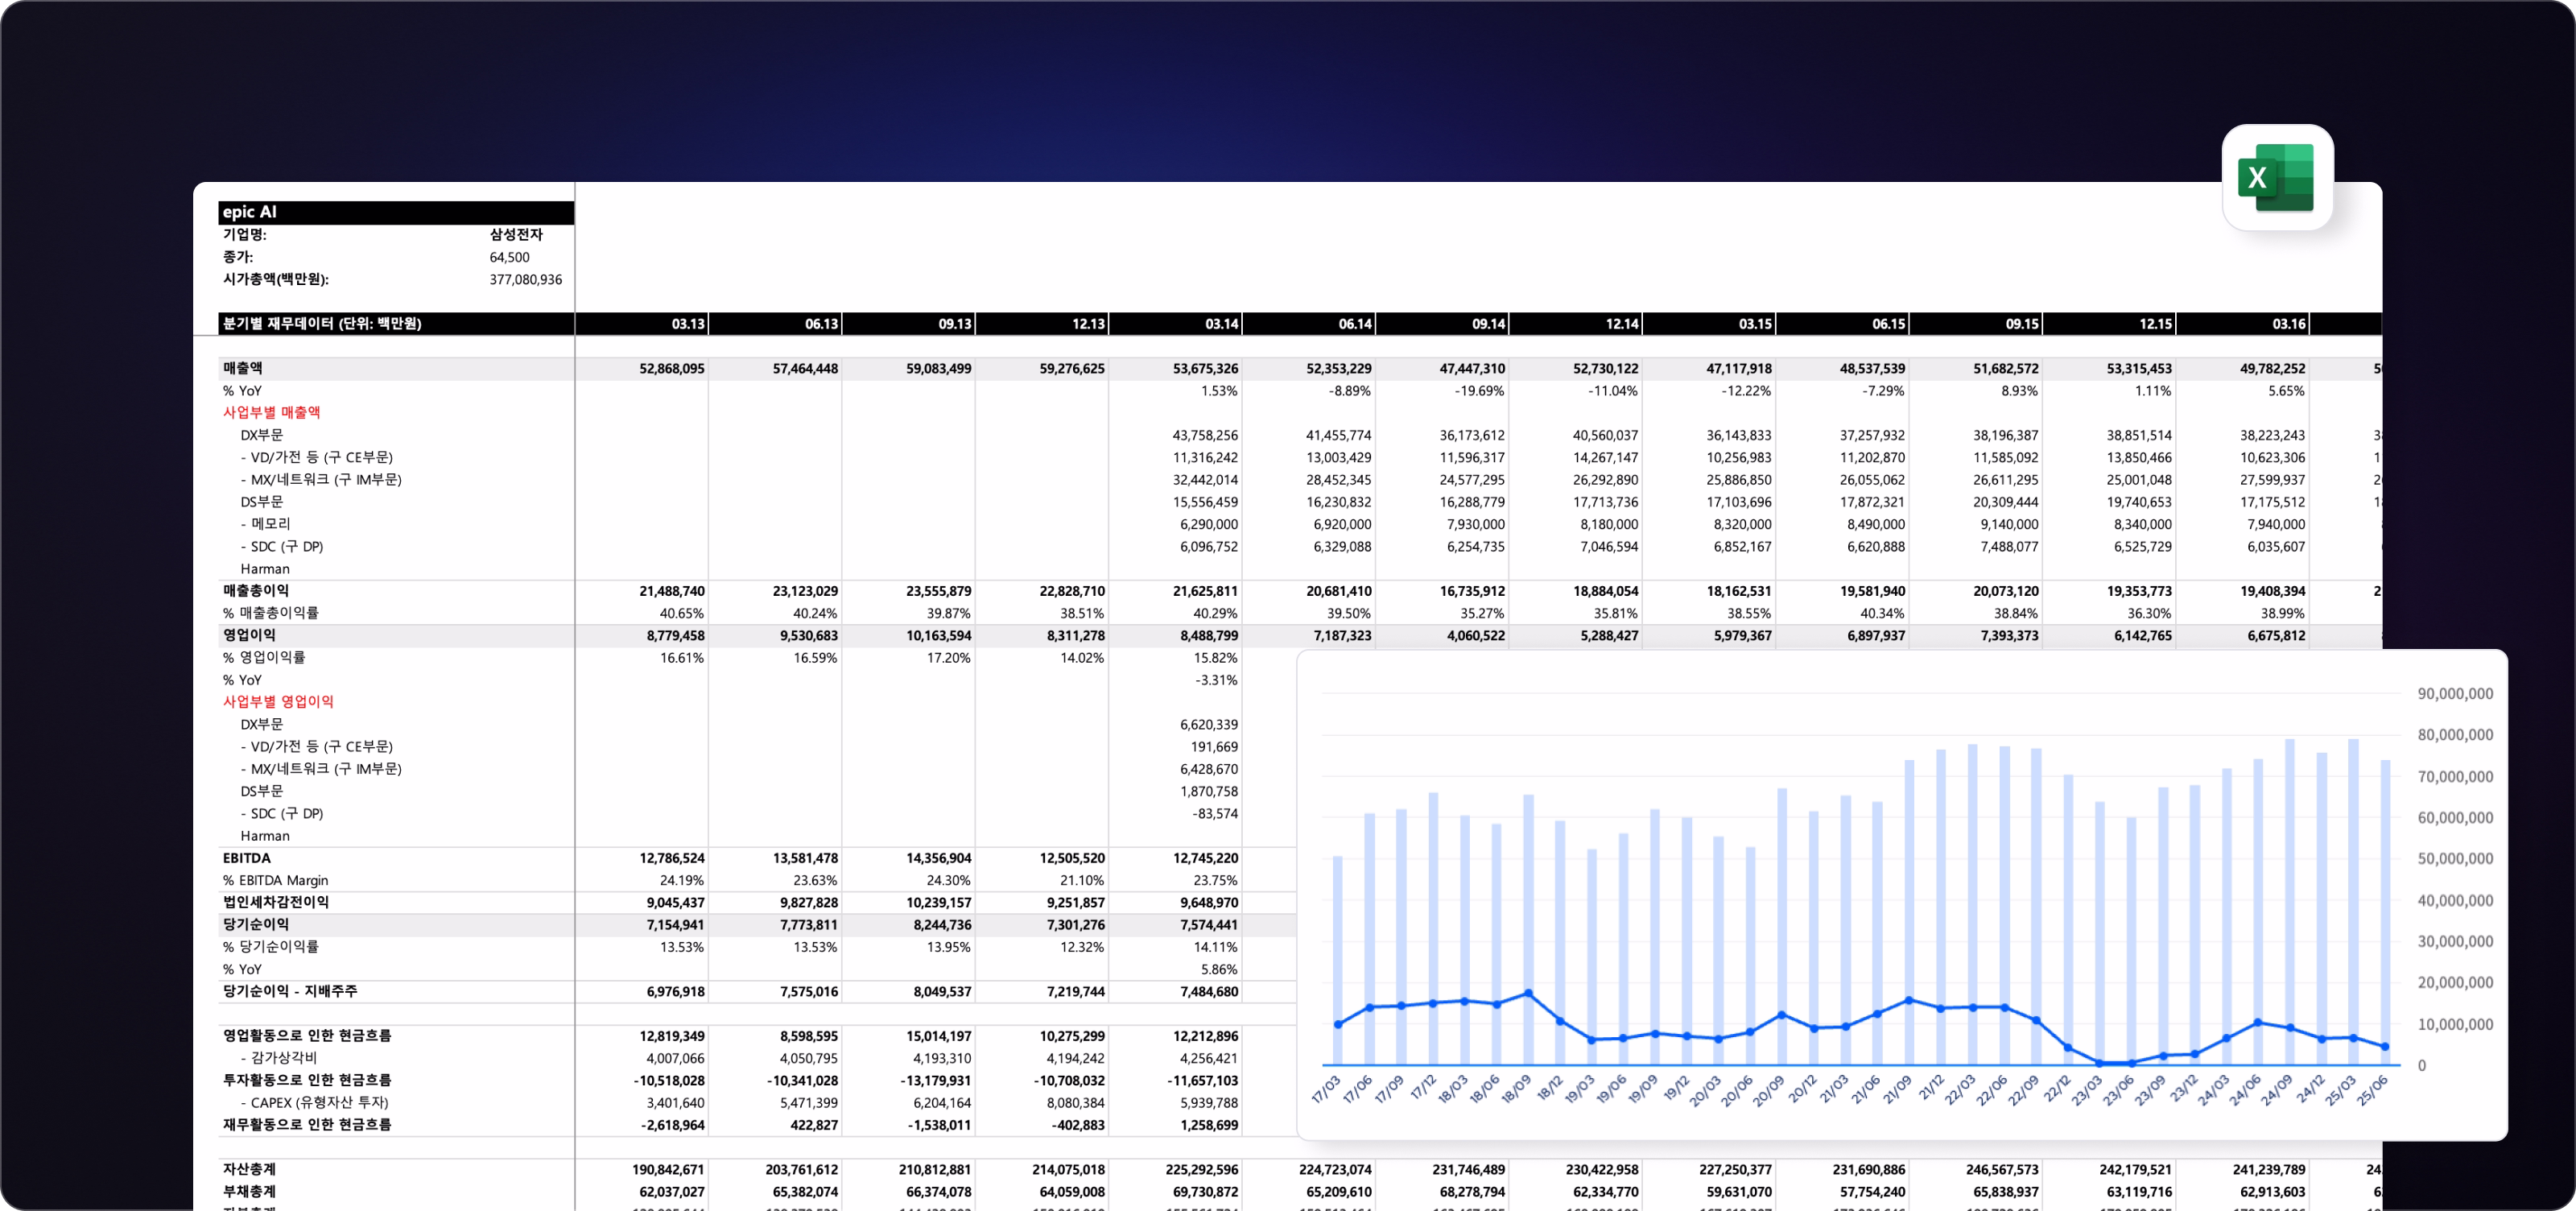This screenshot has height=1211, width=2576.
Task: Select the 03.13 column header
Action: tap(687, 324)
